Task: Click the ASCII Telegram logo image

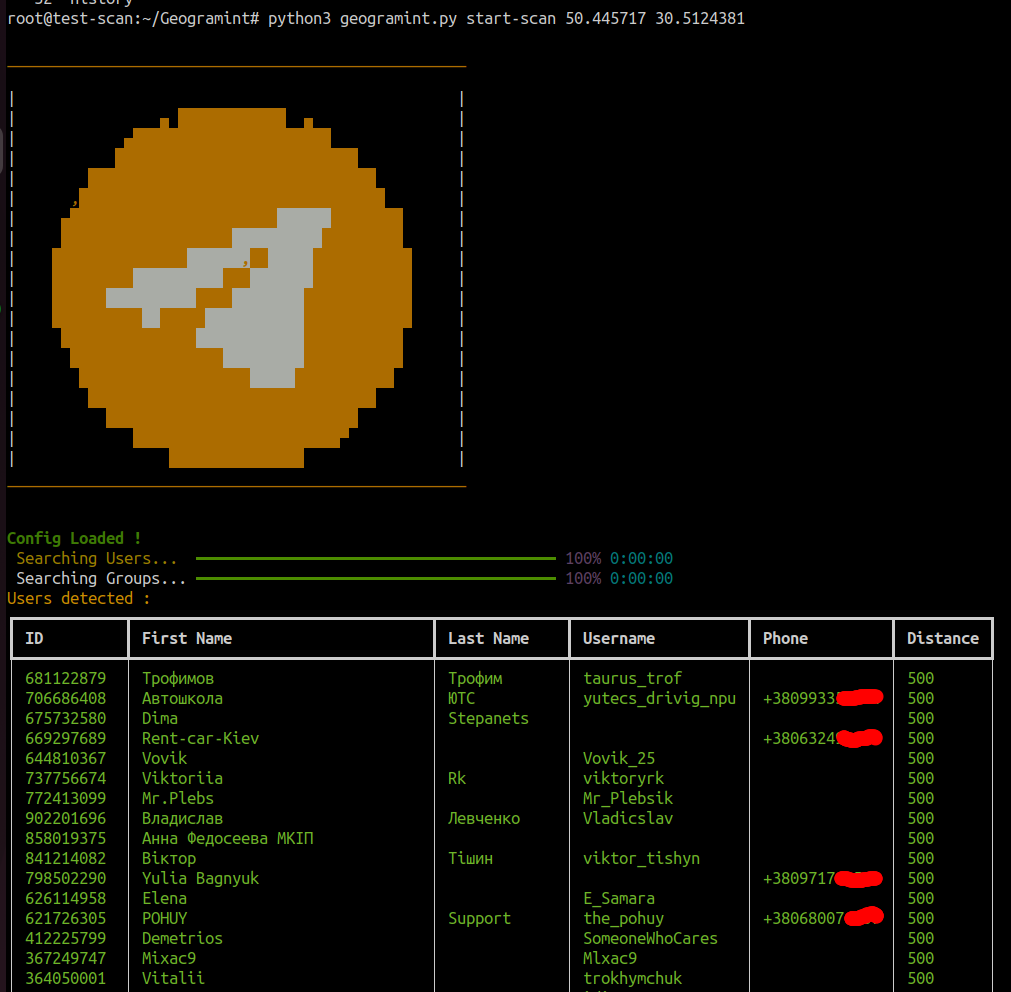Action: [232, 287]
